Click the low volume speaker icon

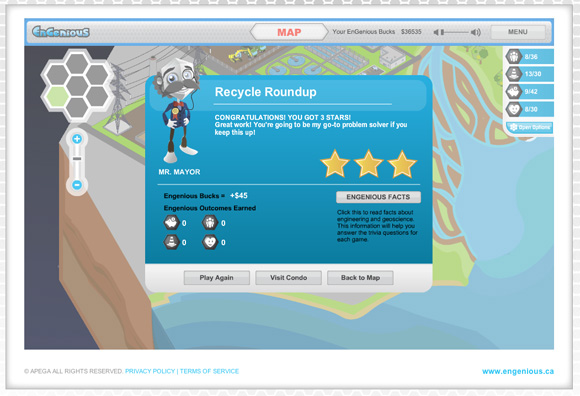[436, 33]
